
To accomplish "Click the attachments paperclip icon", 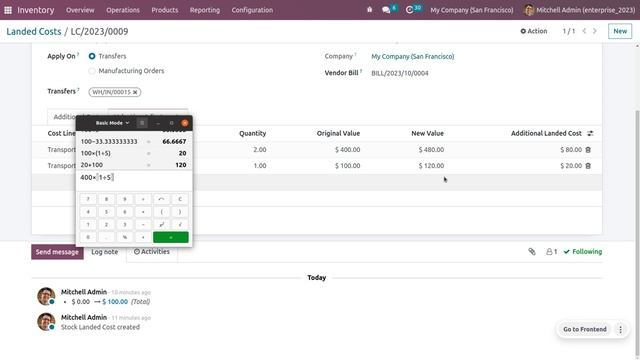I will tap(532, 251).
